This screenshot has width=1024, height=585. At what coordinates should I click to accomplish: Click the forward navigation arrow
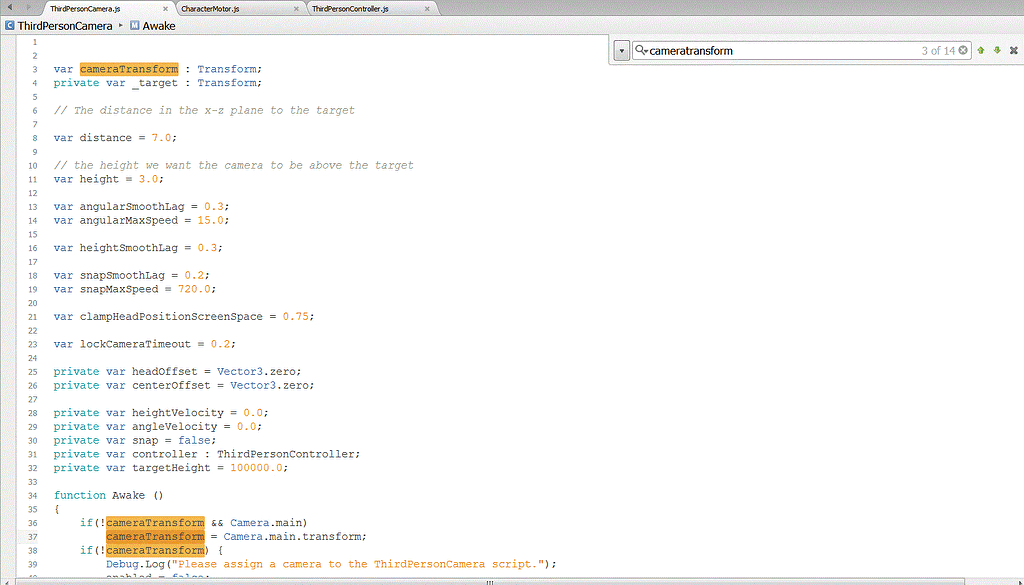(x=27, y=6)
